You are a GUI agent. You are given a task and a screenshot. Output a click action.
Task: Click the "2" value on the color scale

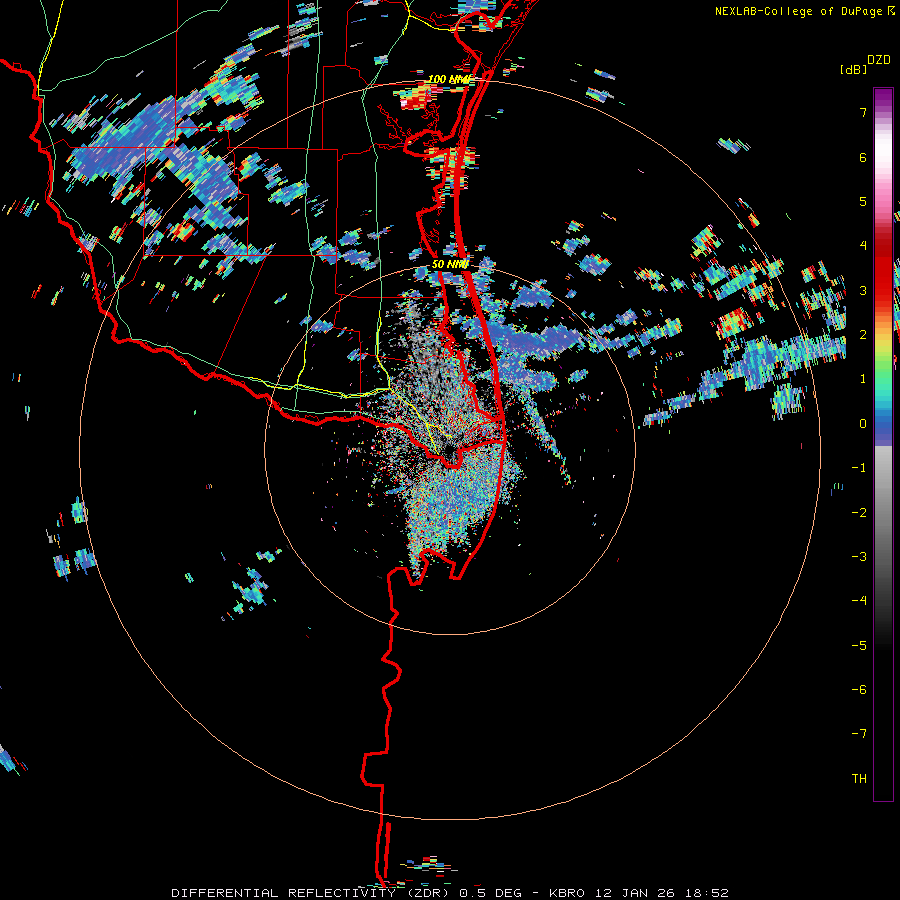click(863, 335)
